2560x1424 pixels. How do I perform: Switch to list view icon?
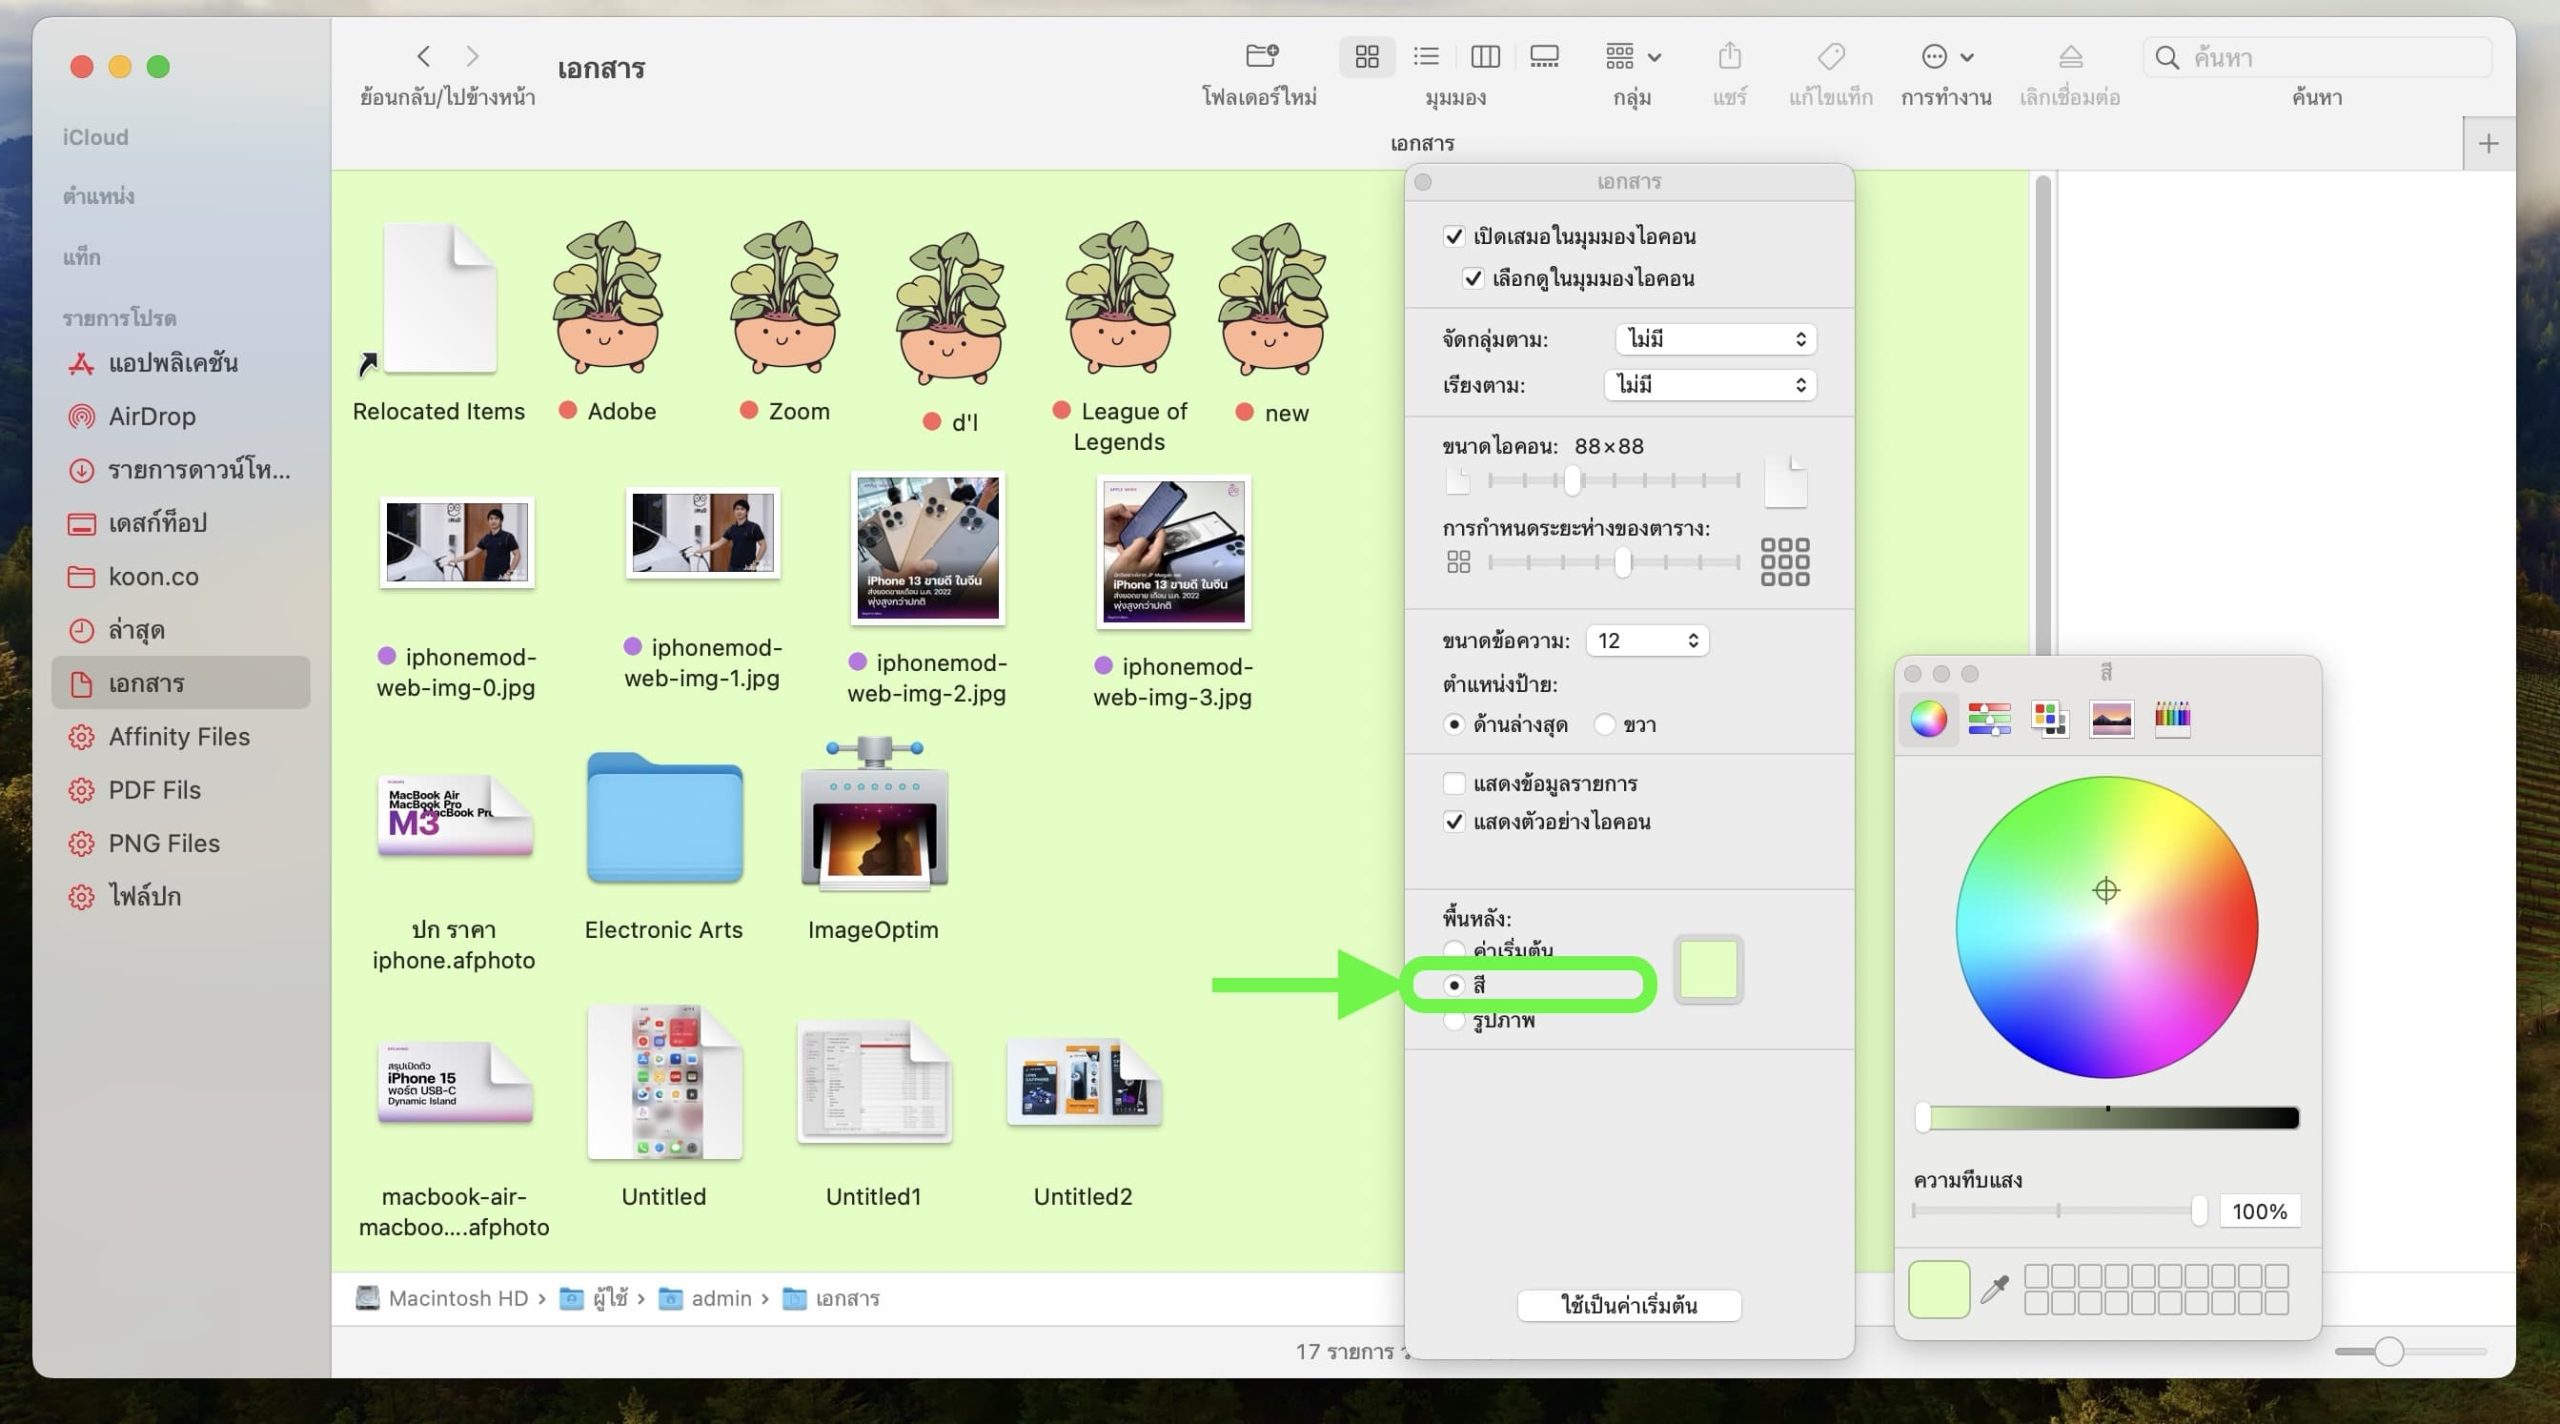[x=1426, y=57]
